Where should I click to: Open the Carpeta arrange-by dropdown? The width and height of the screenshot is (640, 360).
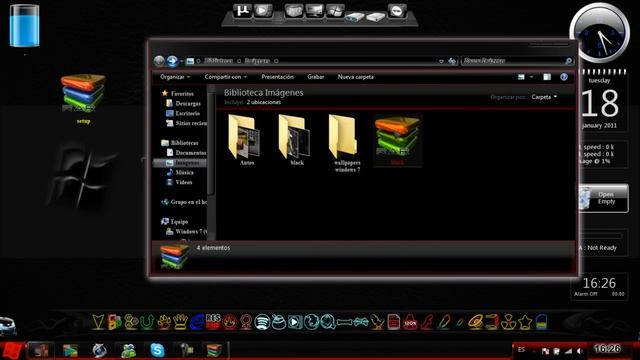pyautogui.click(x=544, y=97)
